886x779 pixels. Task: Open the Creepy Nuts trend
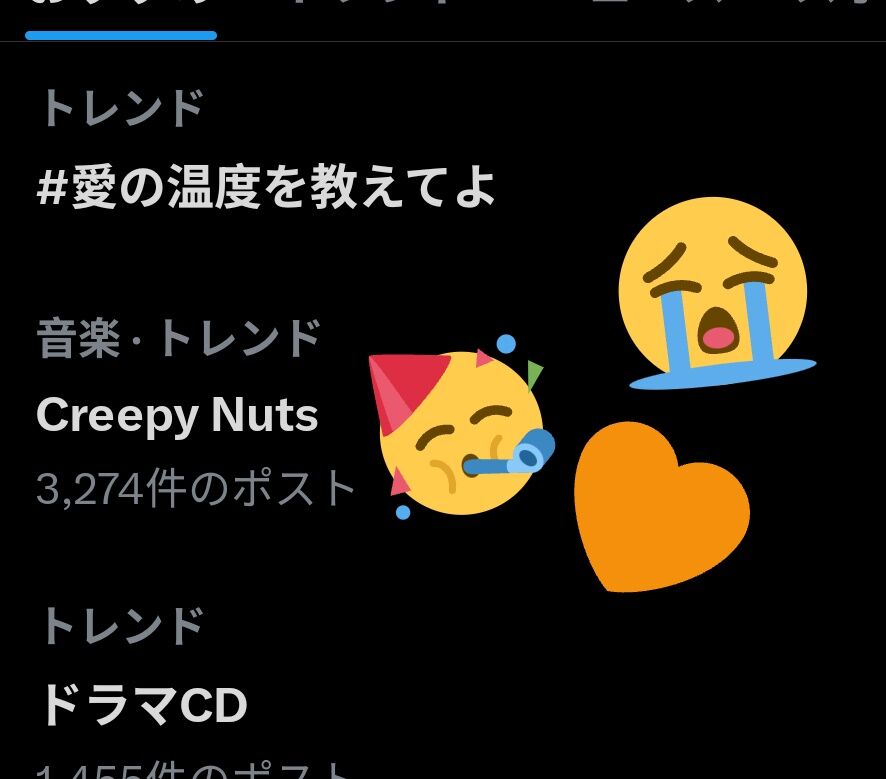177,415
